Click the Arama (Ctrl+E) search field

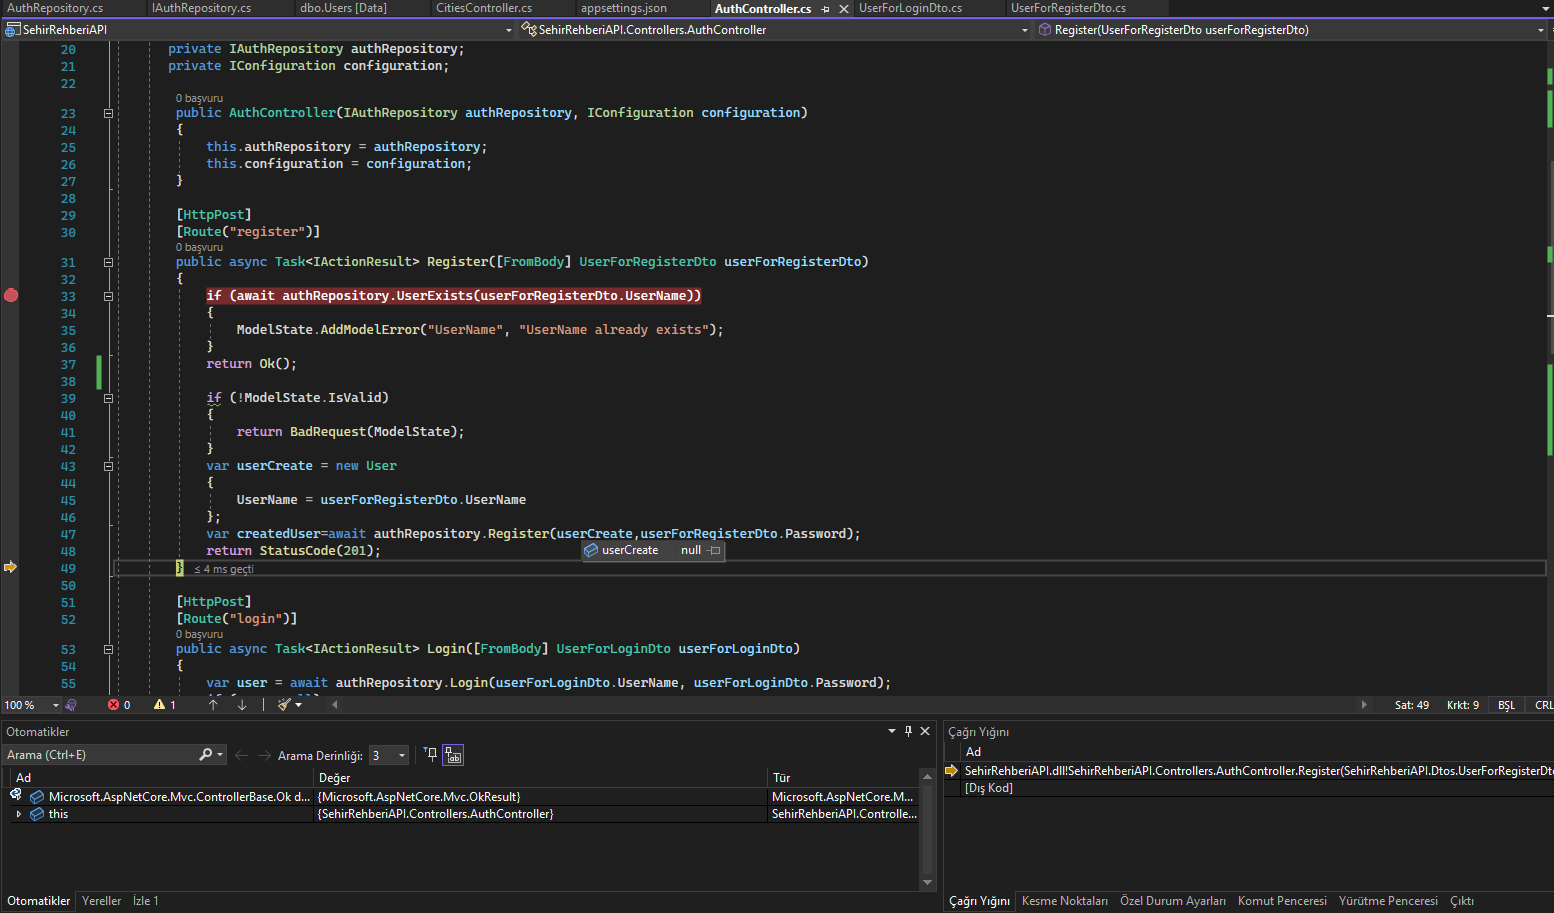coord(100,755)
